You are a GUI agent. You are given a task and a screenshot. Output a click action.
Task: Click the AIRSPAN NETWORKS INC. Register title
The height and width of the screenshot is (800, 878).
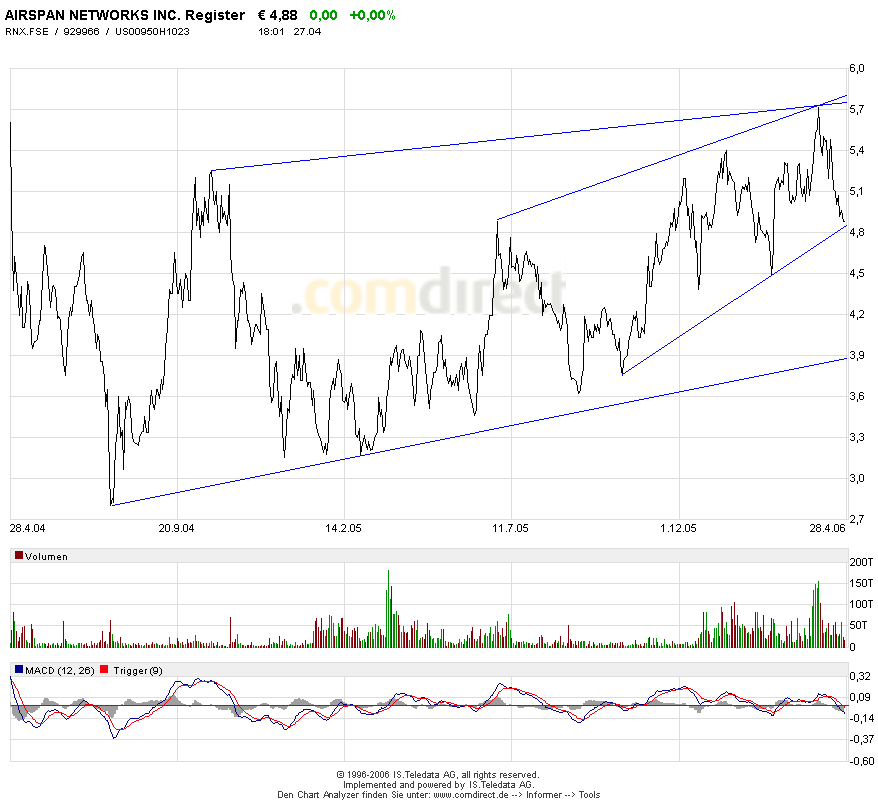(125, 15)
